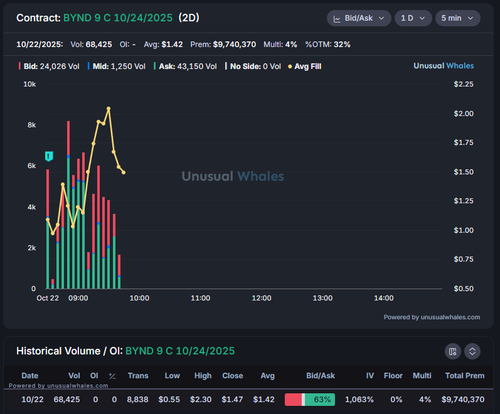The height and width of the screenshot is (414, 500).
Task: Click the column settings icon in Historical Volume
Action: pyautogui.click(x=453, y=351)
